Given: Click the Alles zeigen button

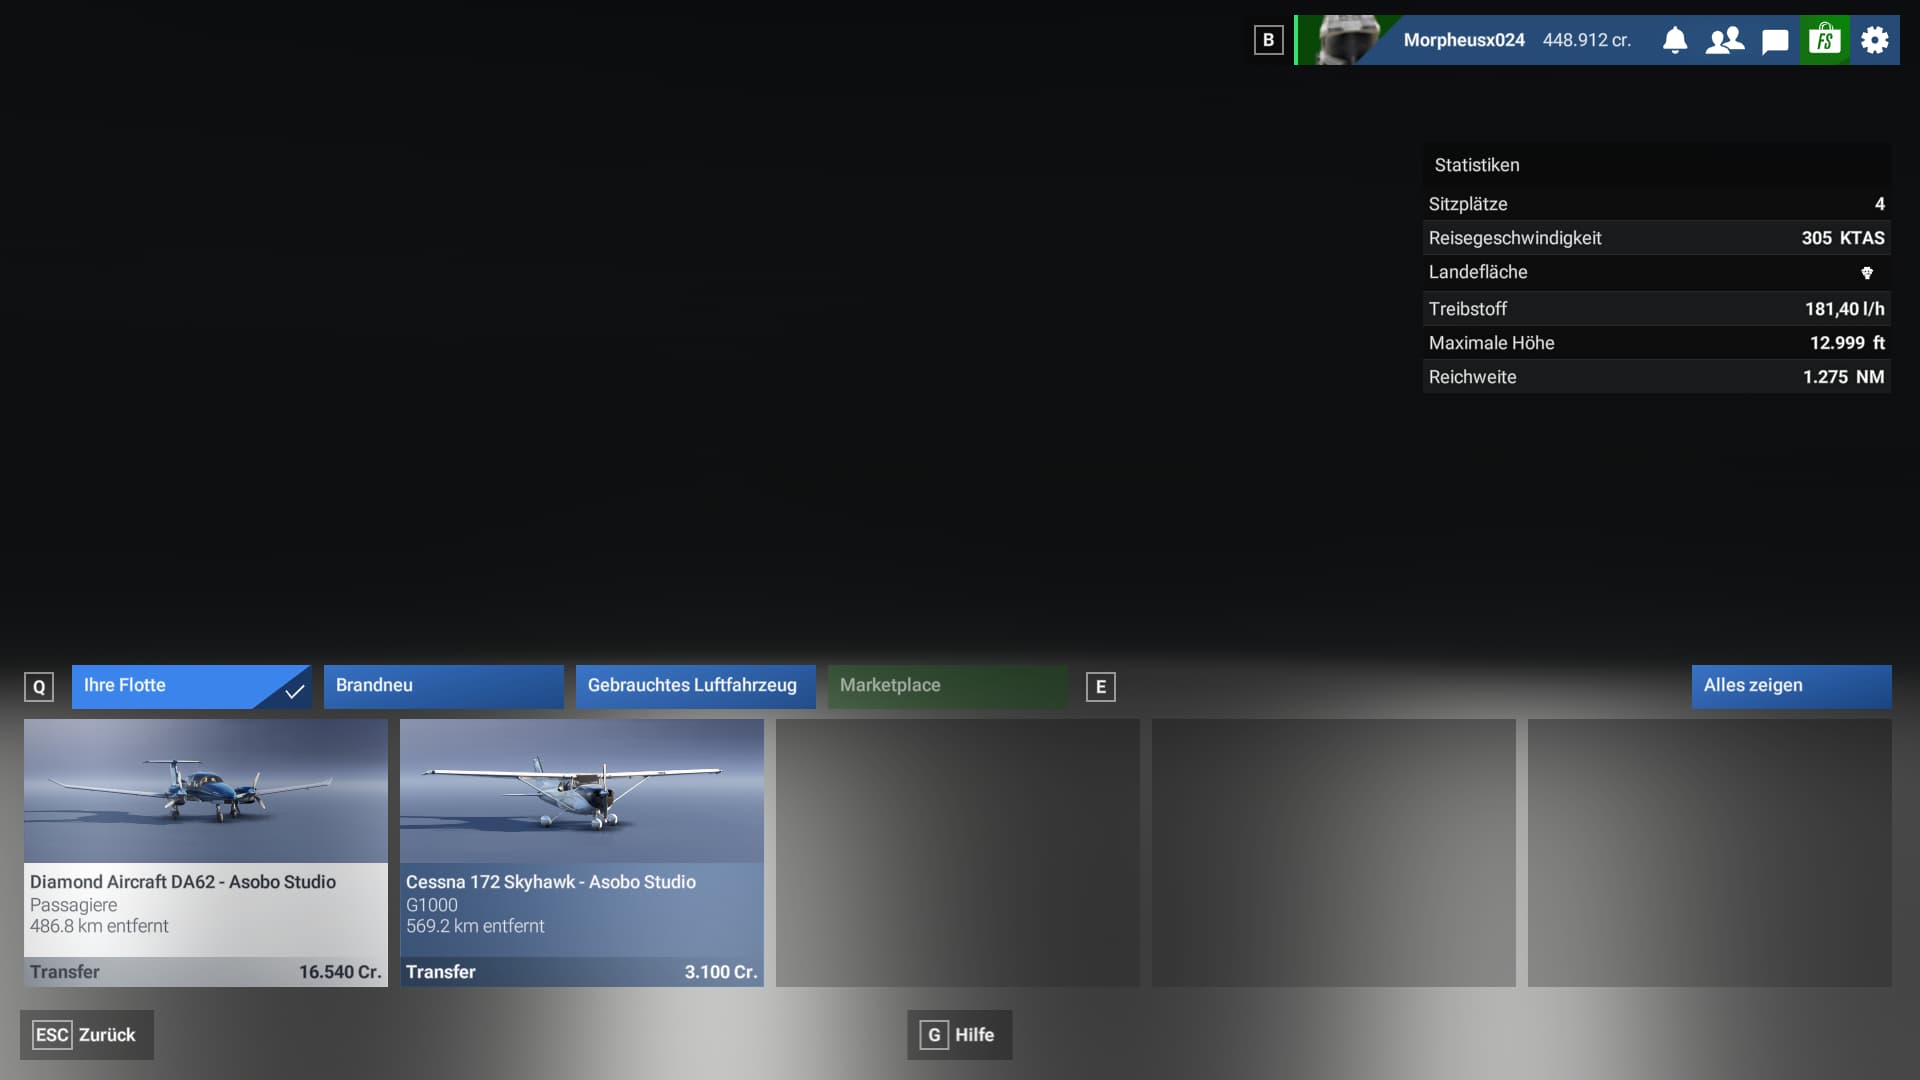Looking at the screenshot, I should (x=1791, y=686).
